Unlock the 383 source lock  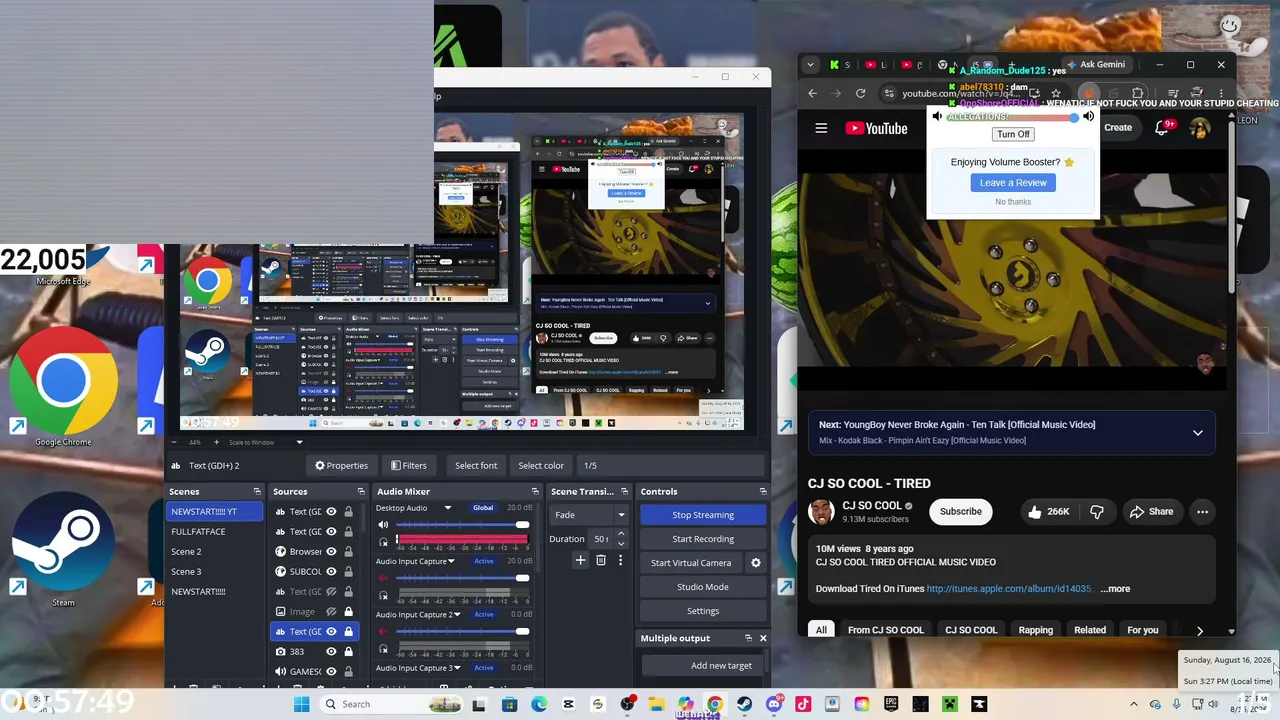pyautogui.click(x=348, y=651)
